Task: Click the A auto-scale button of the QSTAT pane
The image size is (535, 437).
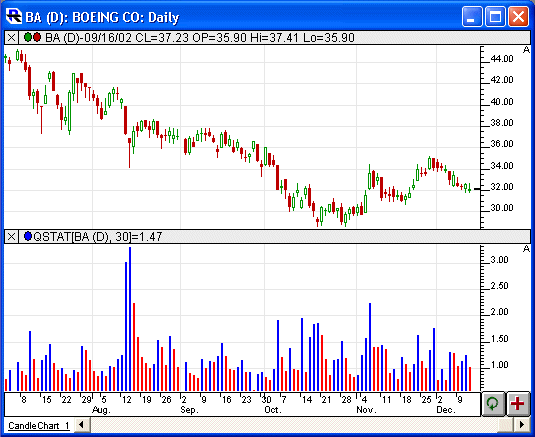Action: click(x=526, y=249)
